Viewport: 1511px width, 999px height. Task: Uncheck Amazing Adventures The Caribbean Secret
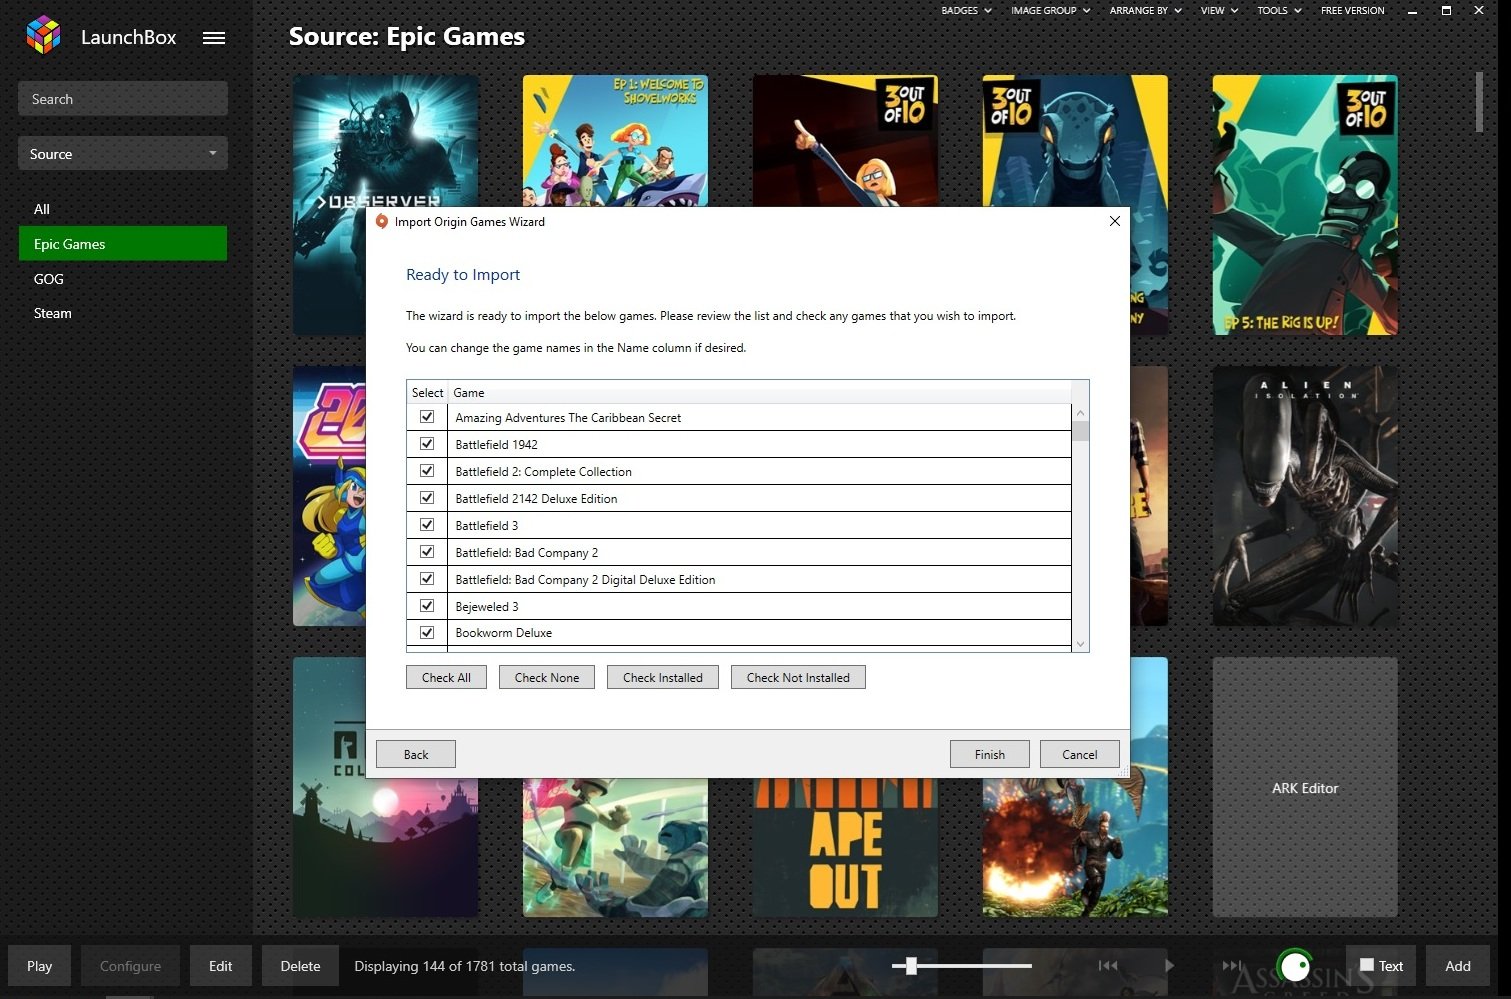[x=427, y=417]
